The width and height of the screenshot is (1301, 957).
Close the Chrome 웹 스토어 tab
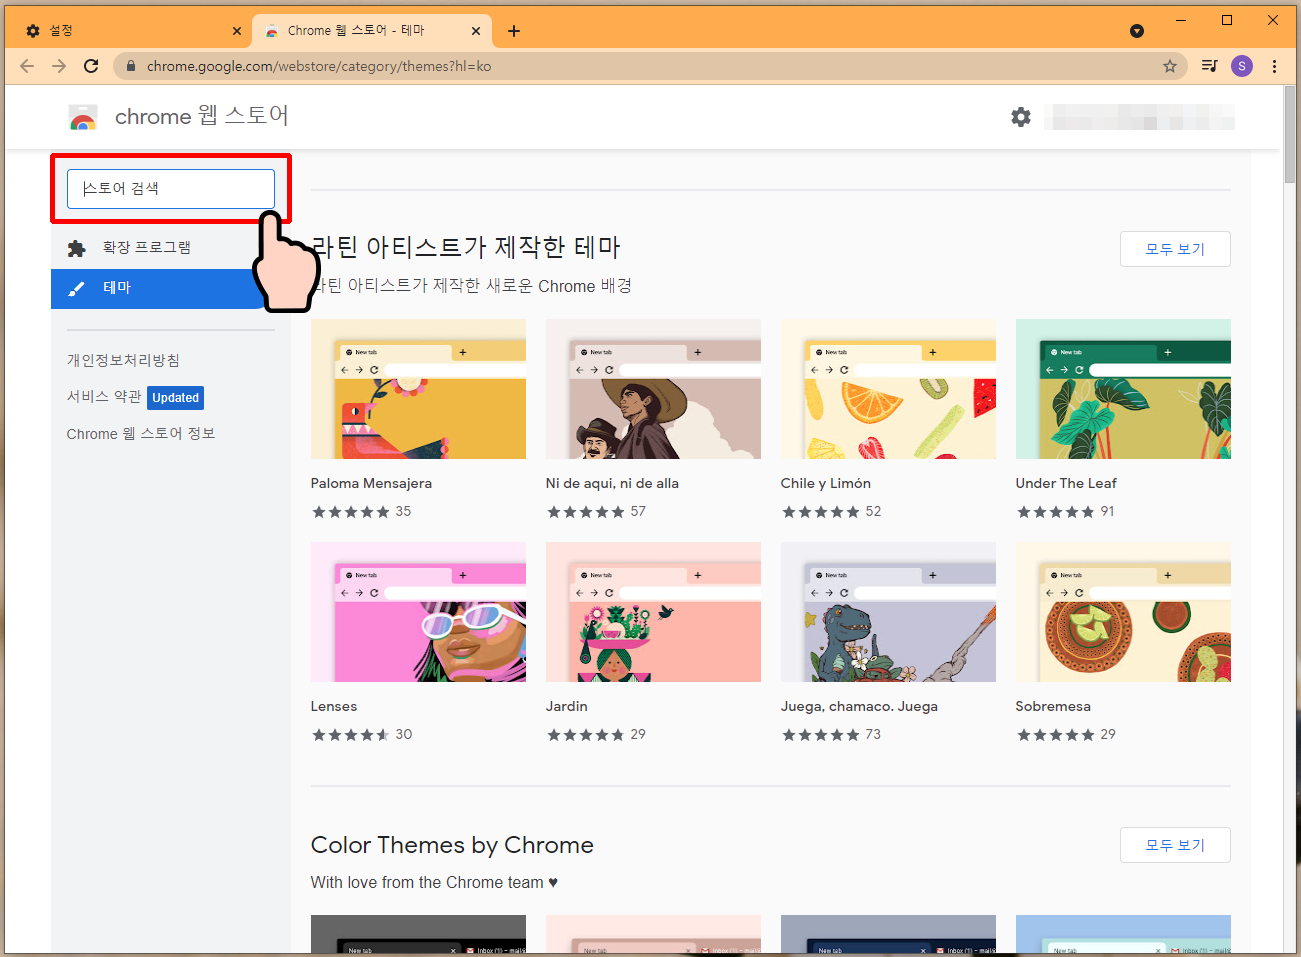click(476, 31)
